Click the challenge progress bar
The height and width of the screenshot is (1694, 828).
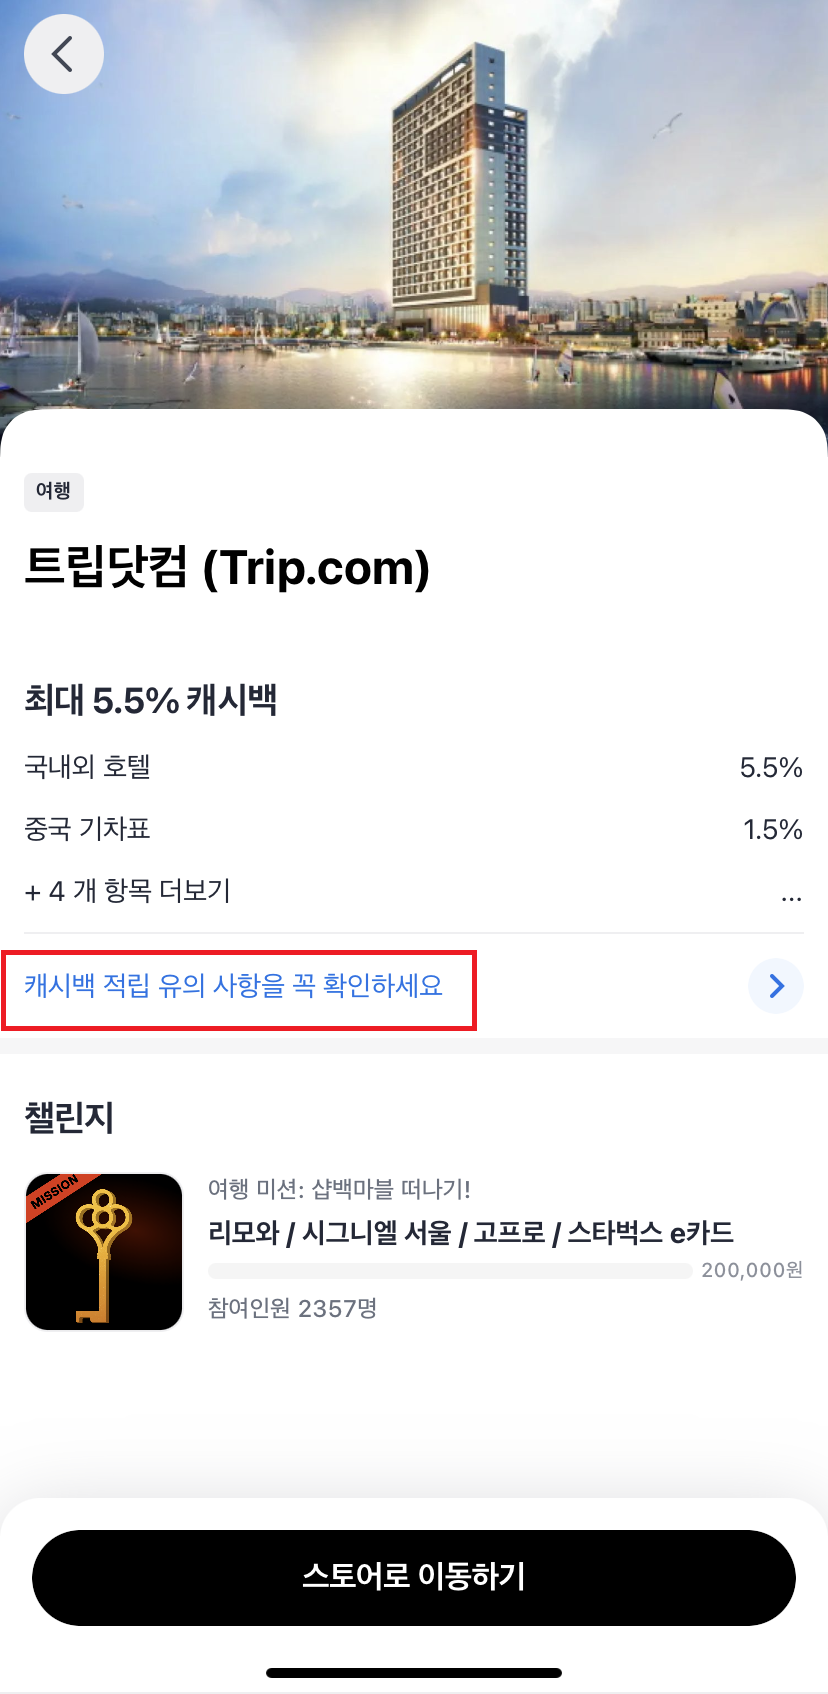[x=450, y=1271]
